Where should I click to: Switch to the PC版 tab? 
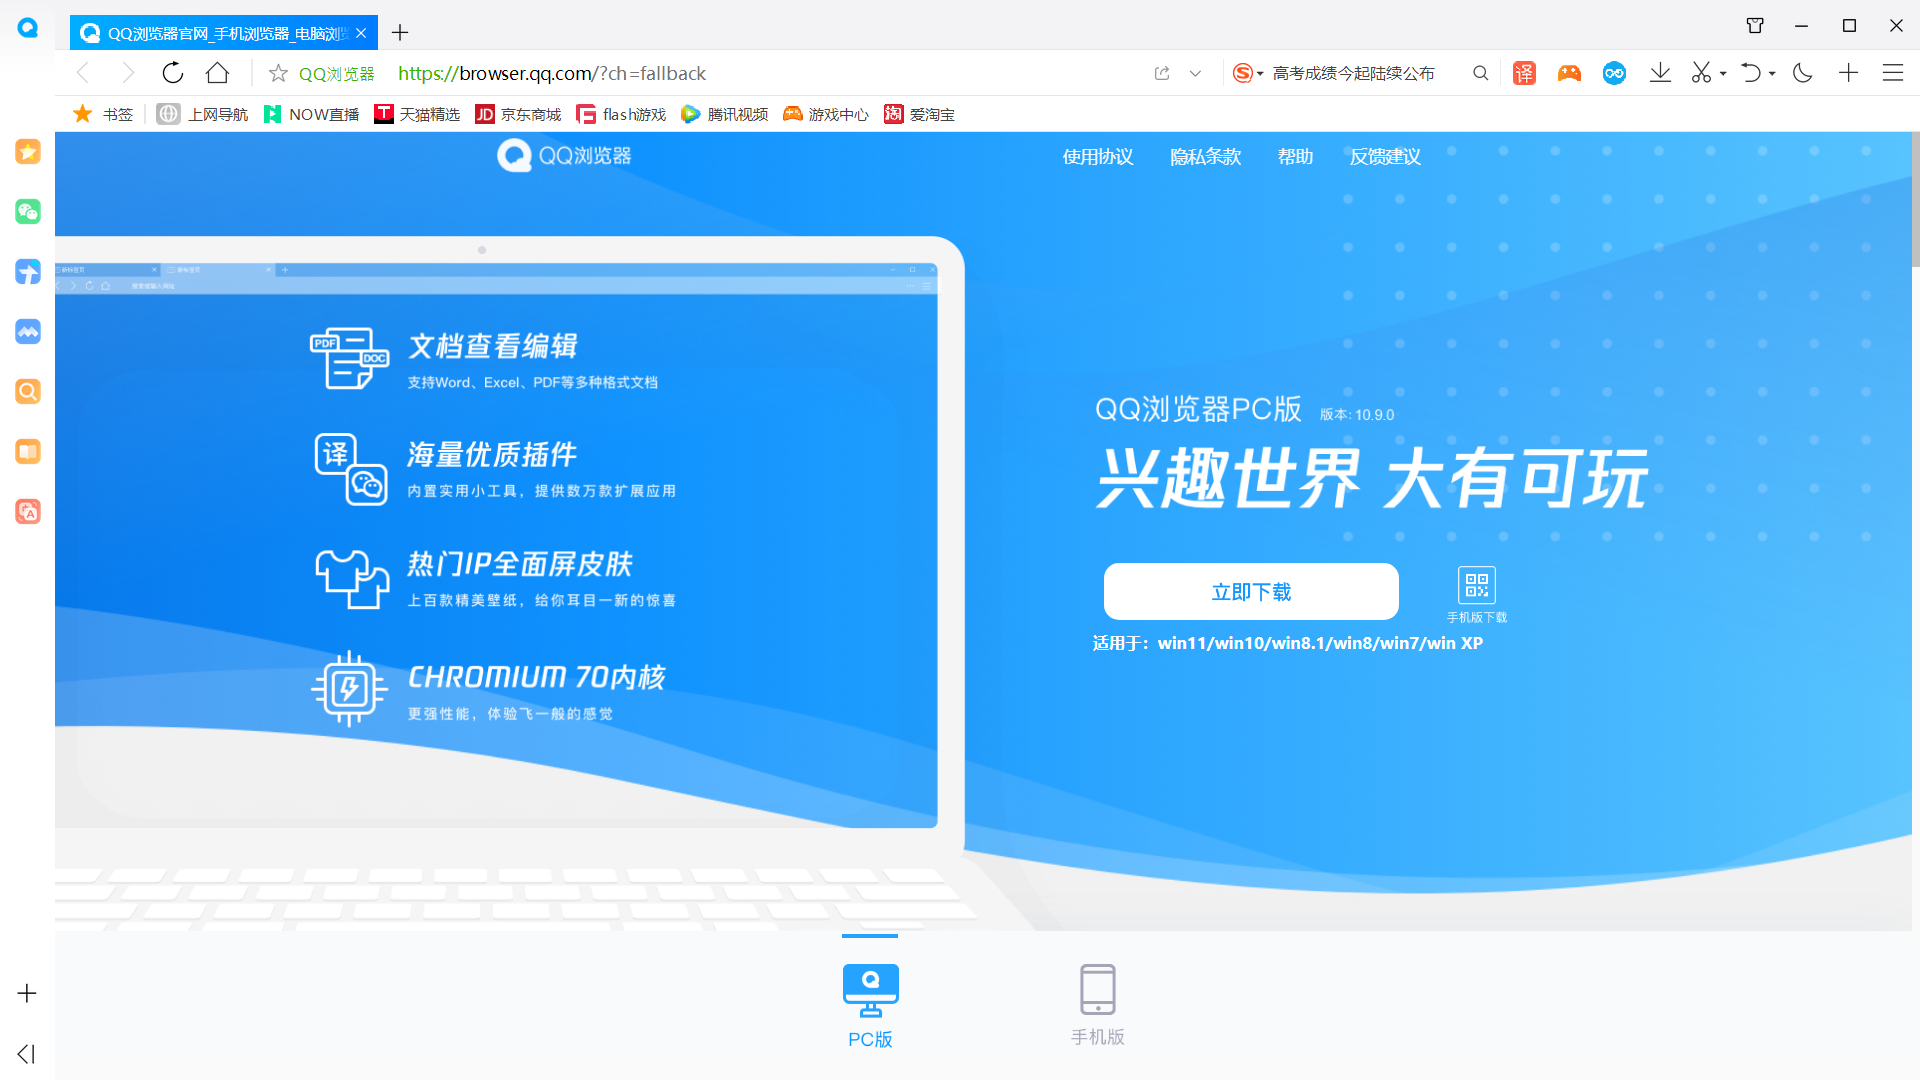click(870, 1005)
